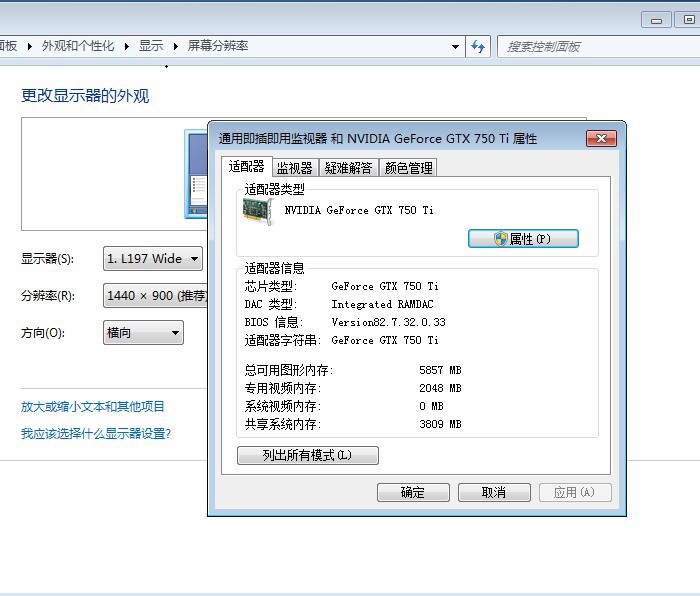
Task: Maximize the control panel window
Action: (x=689, y=20)
